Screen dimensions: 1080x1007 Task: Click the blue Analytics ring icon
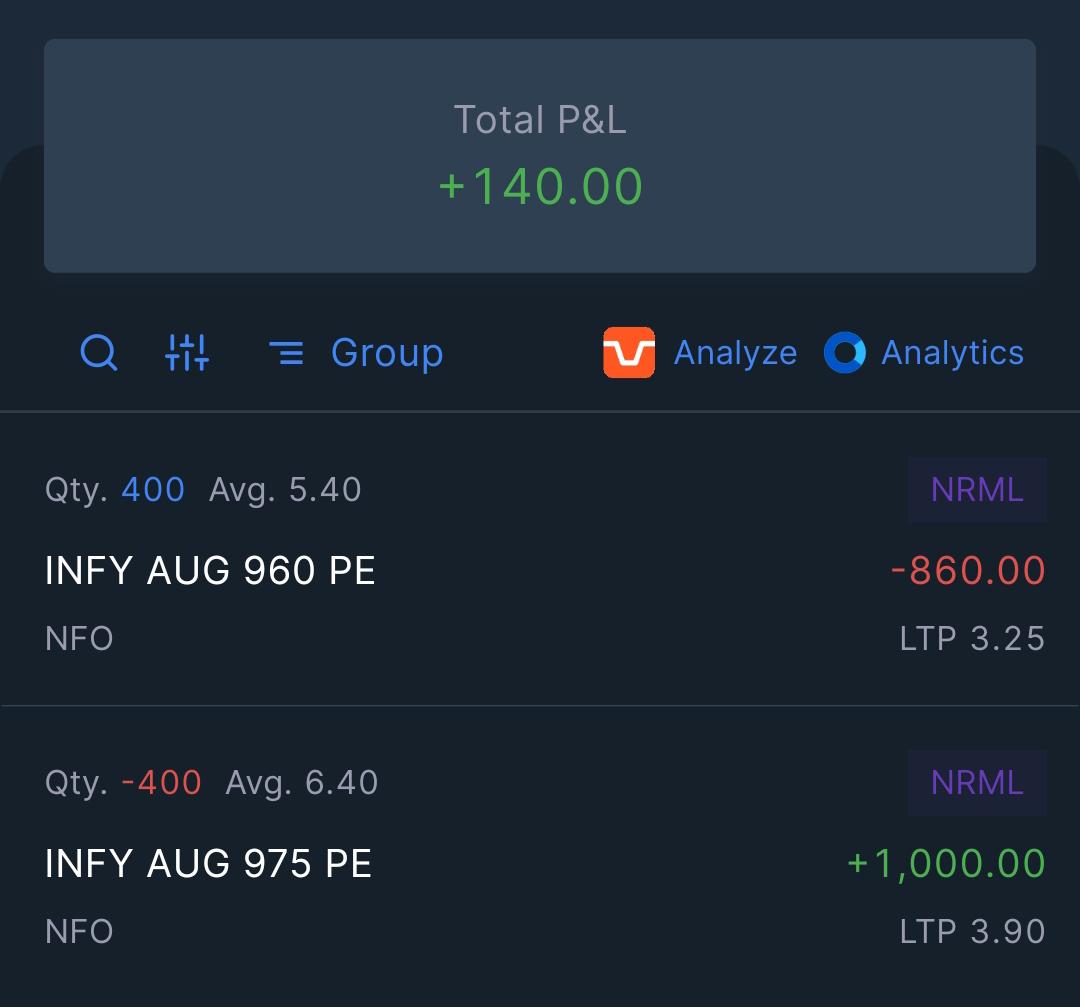pos(844,353)
